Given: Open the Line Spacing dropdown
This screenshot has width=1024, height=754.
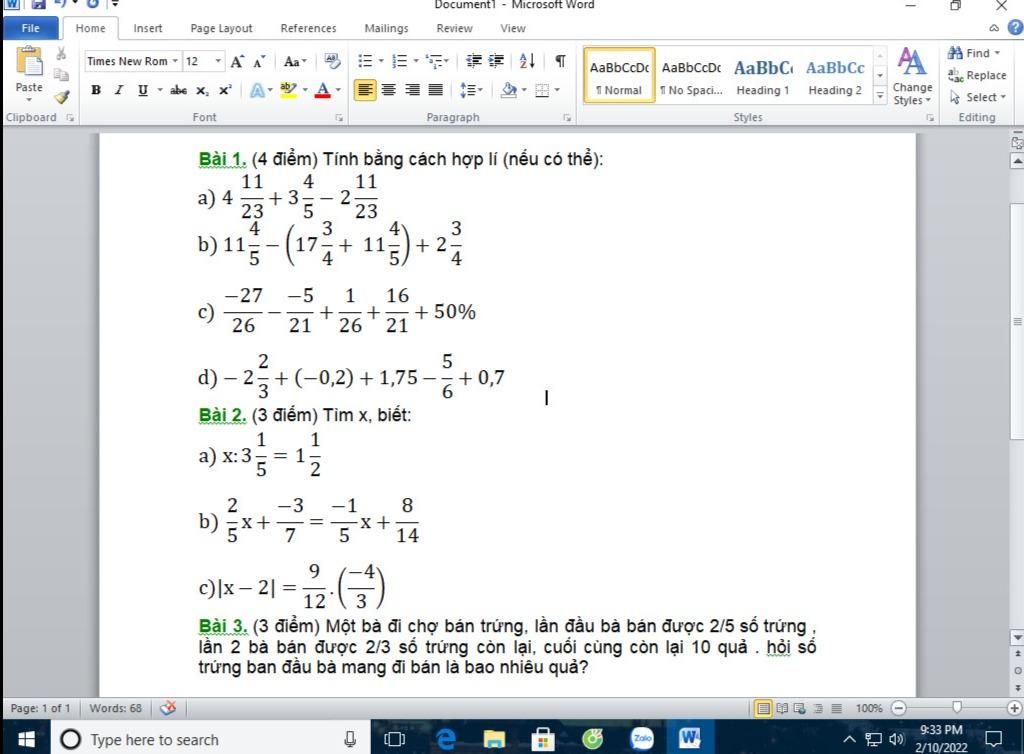Looking at the screenshot, I should coord(471,90).
